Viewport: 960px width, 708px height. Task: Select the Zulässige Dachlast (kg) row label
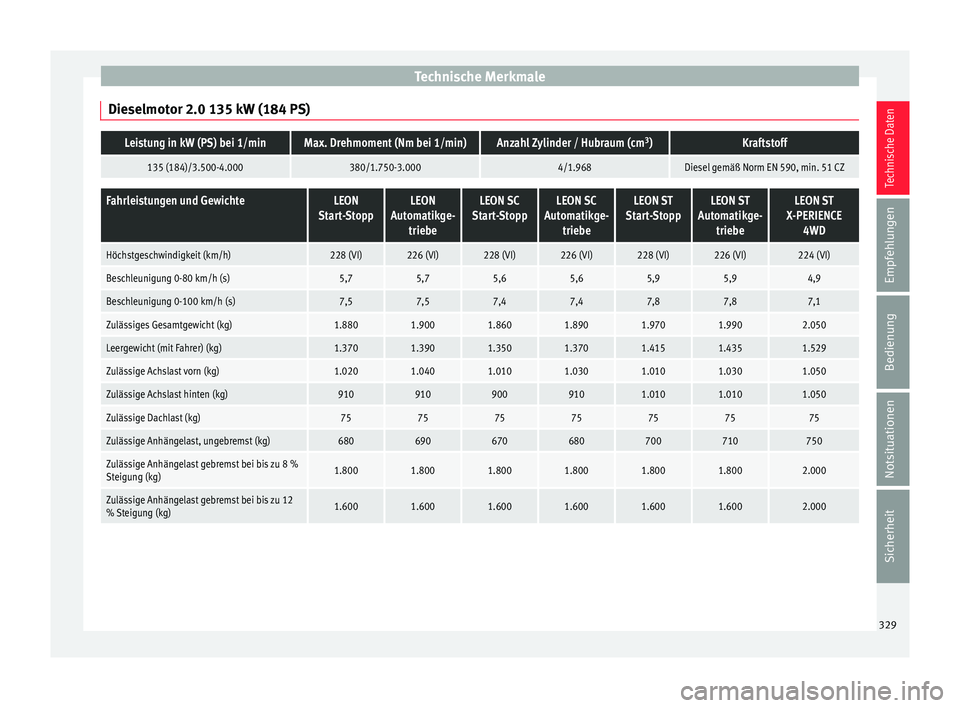(153, 418)
